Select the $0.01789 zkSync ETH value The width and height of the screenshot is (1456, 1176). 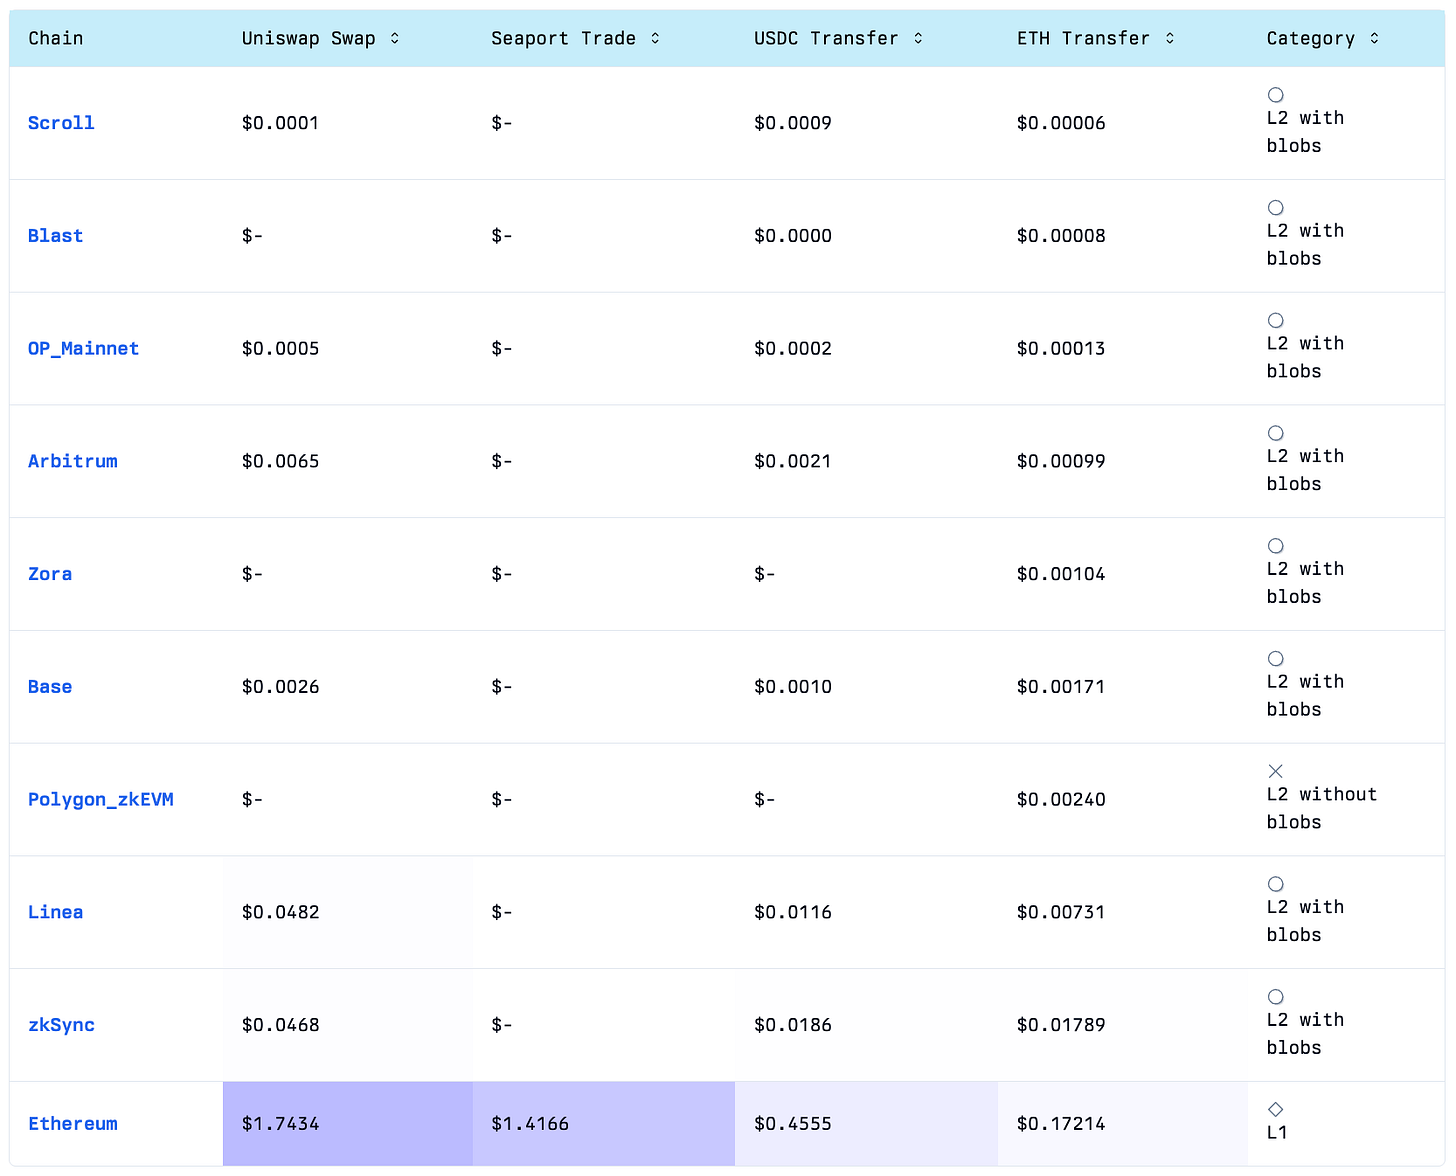point(1061,1025)
